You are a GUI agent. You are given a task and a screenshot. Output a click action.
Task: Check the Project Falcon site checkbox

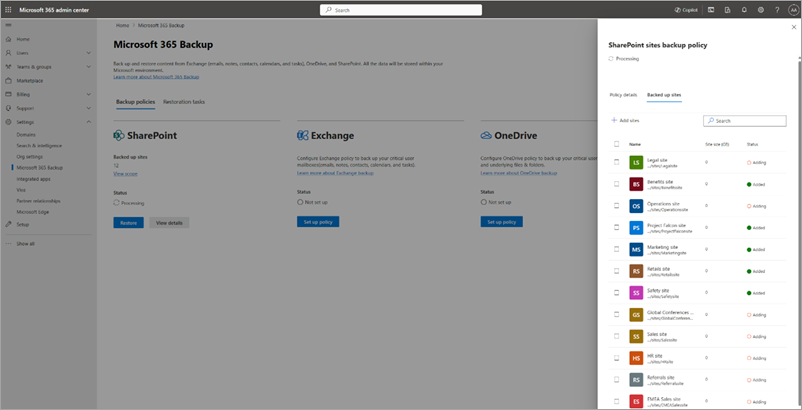click(616, 227)
